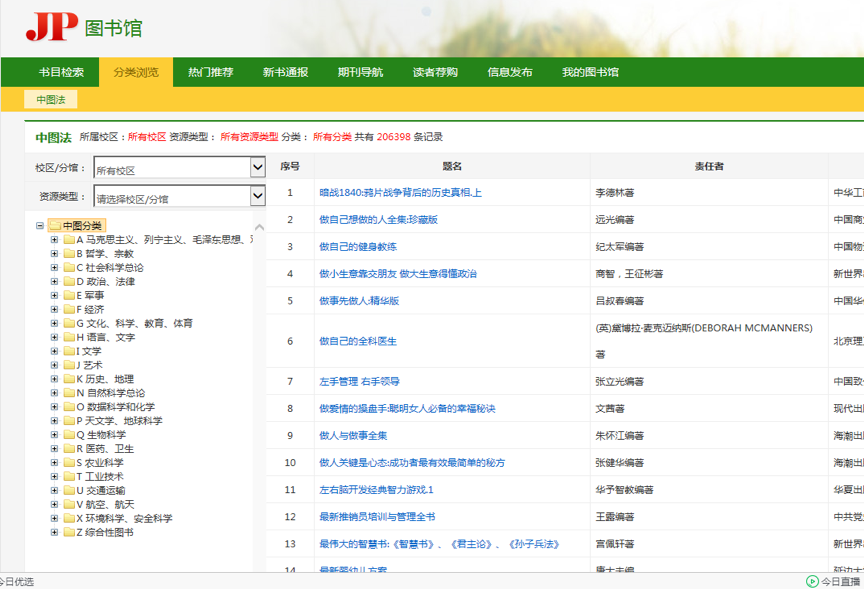Screen dimensions: 864x589
Task: Click the folder icon for T 工业技术
Action: click(x=69, y=477)
